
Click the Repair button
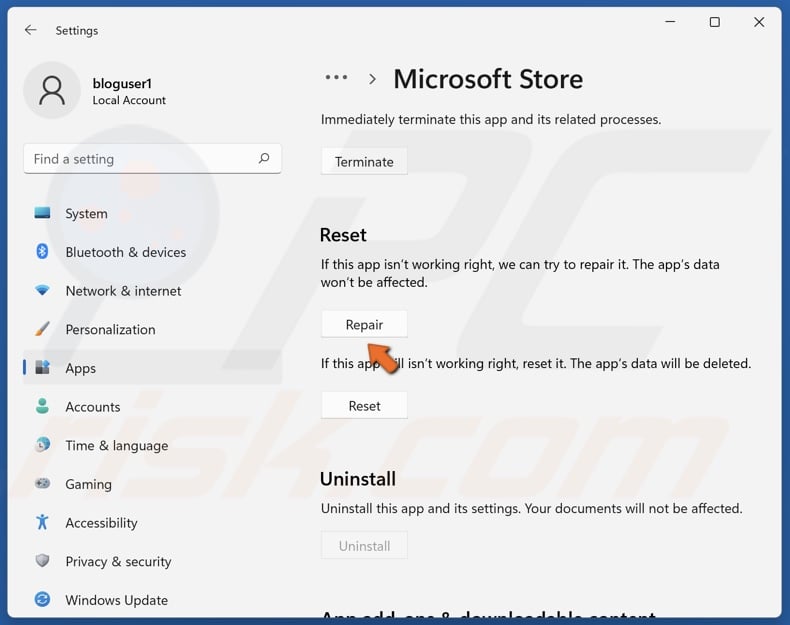[x=364, y=324]
